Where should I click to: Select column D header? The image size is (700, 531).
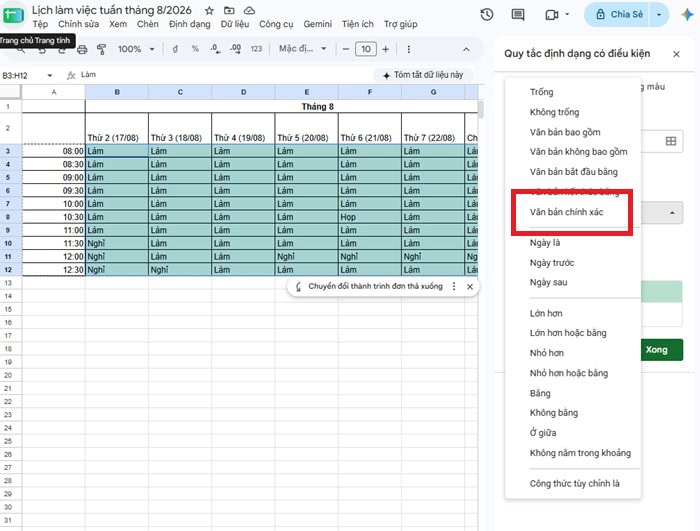click(243, 92)
